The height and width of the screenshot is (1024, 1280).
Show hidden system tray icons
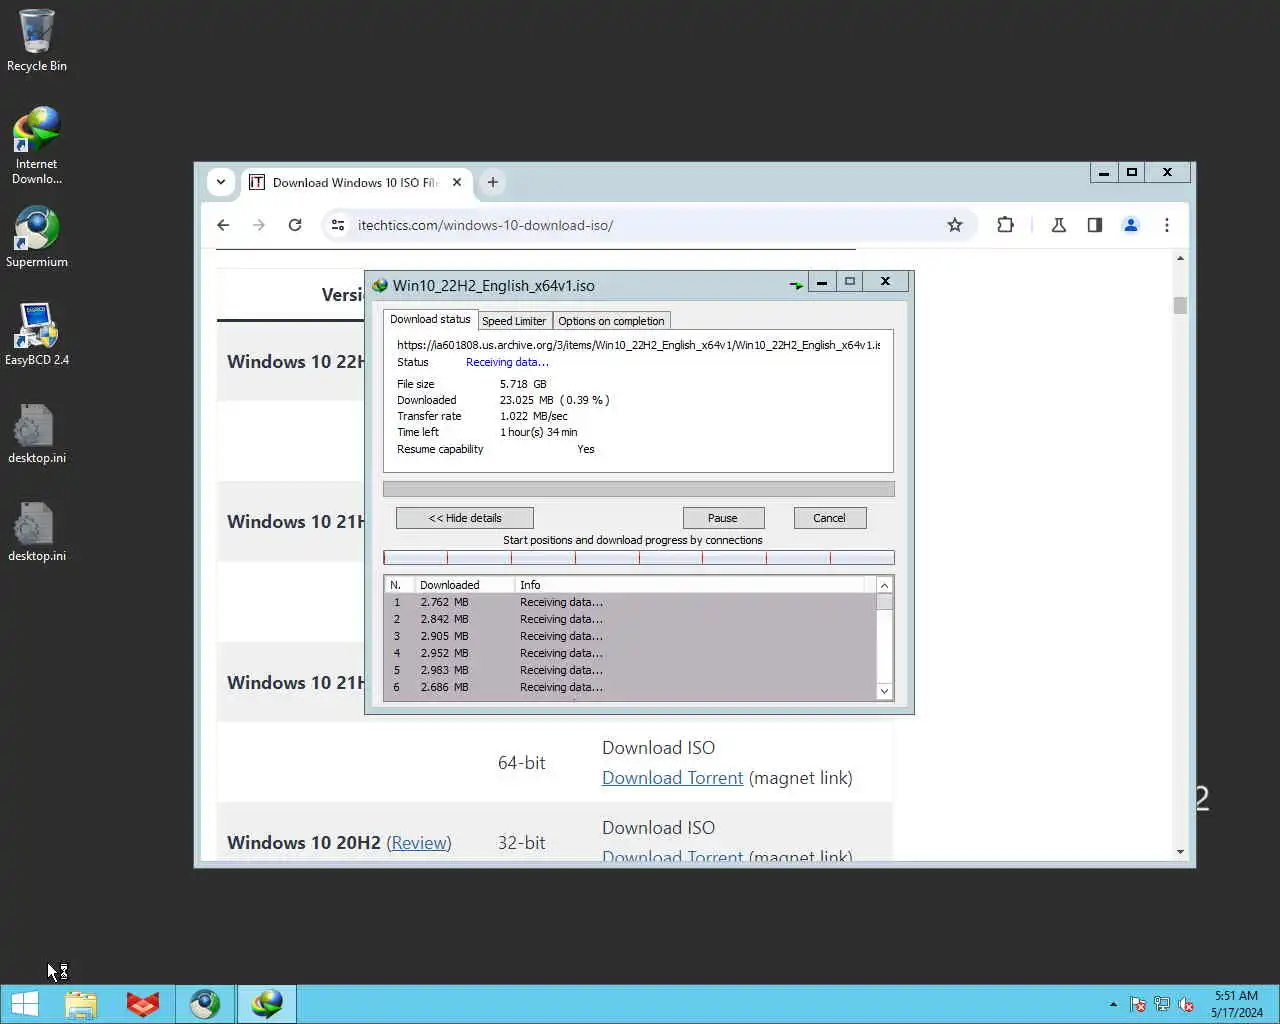tap(1113, 1004)
